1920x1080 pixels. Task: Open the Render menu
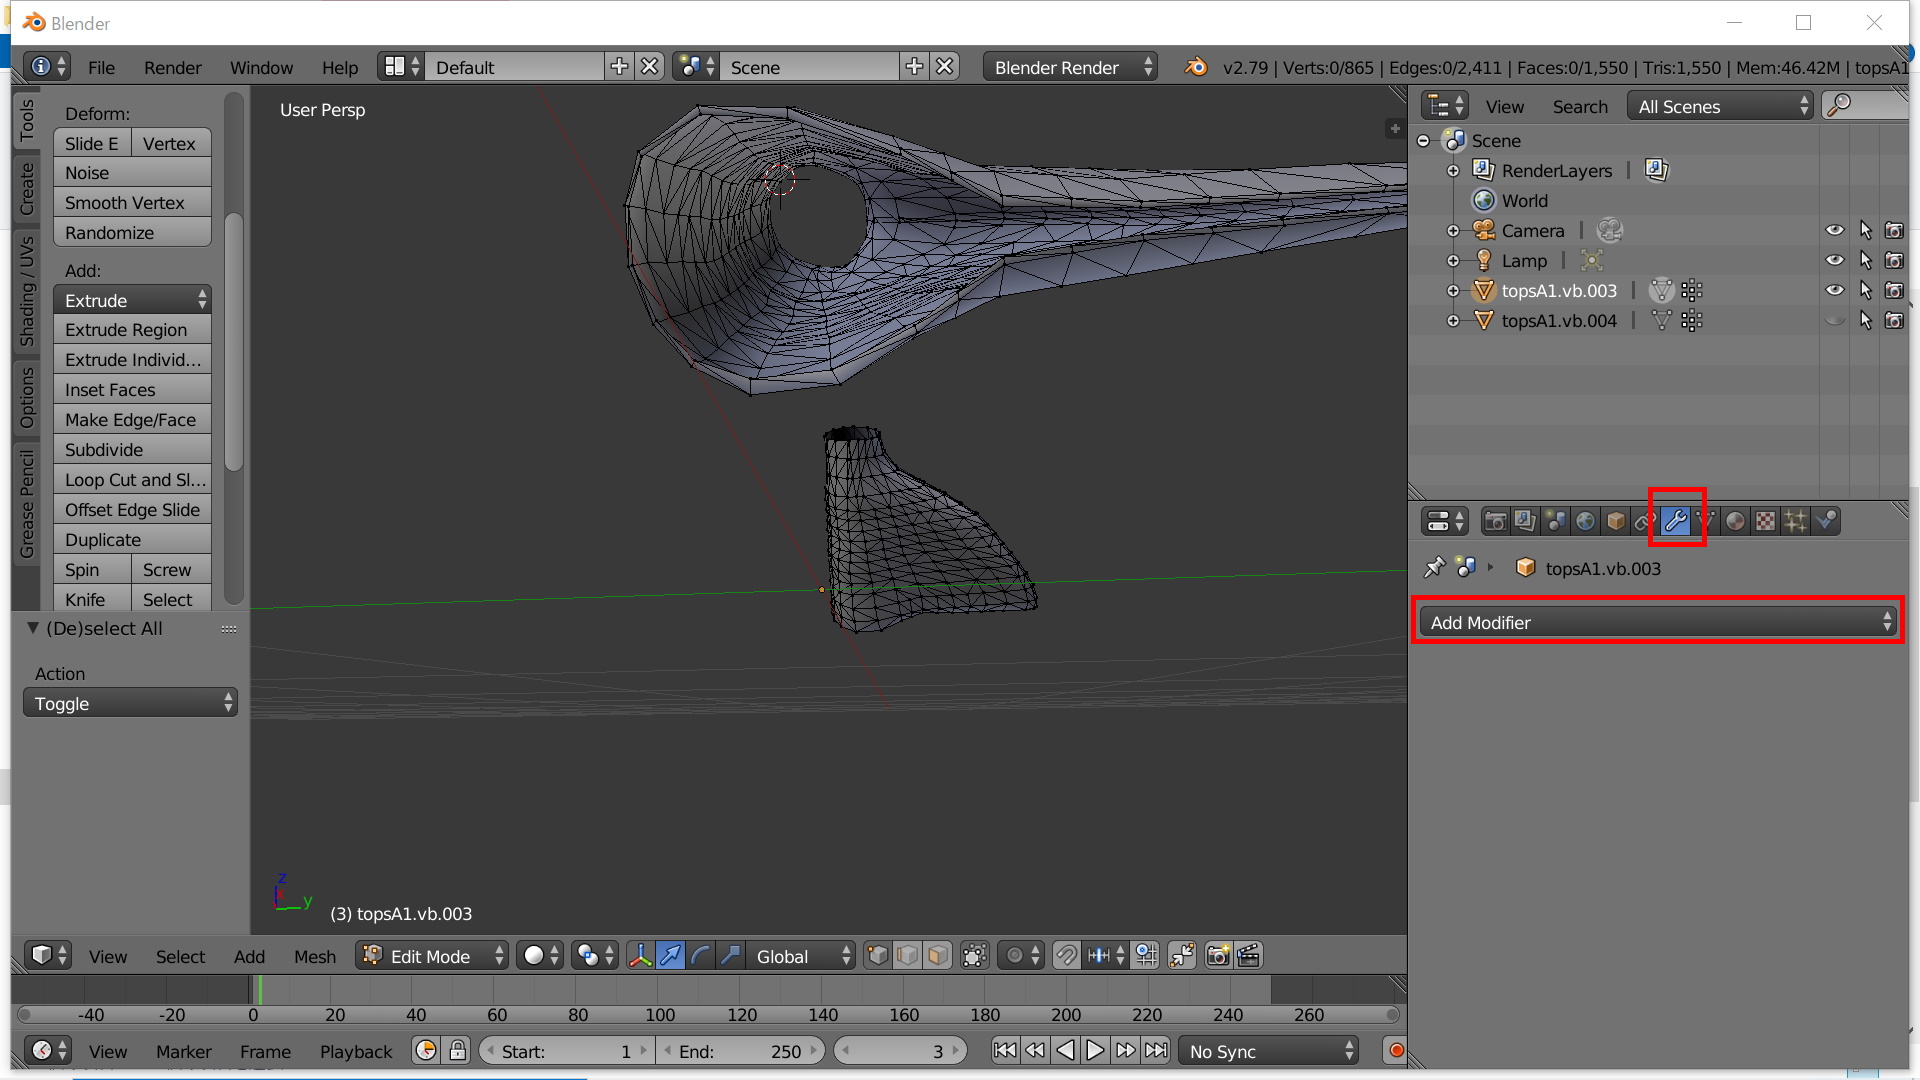pyautogui.click(x=172, y=67)
